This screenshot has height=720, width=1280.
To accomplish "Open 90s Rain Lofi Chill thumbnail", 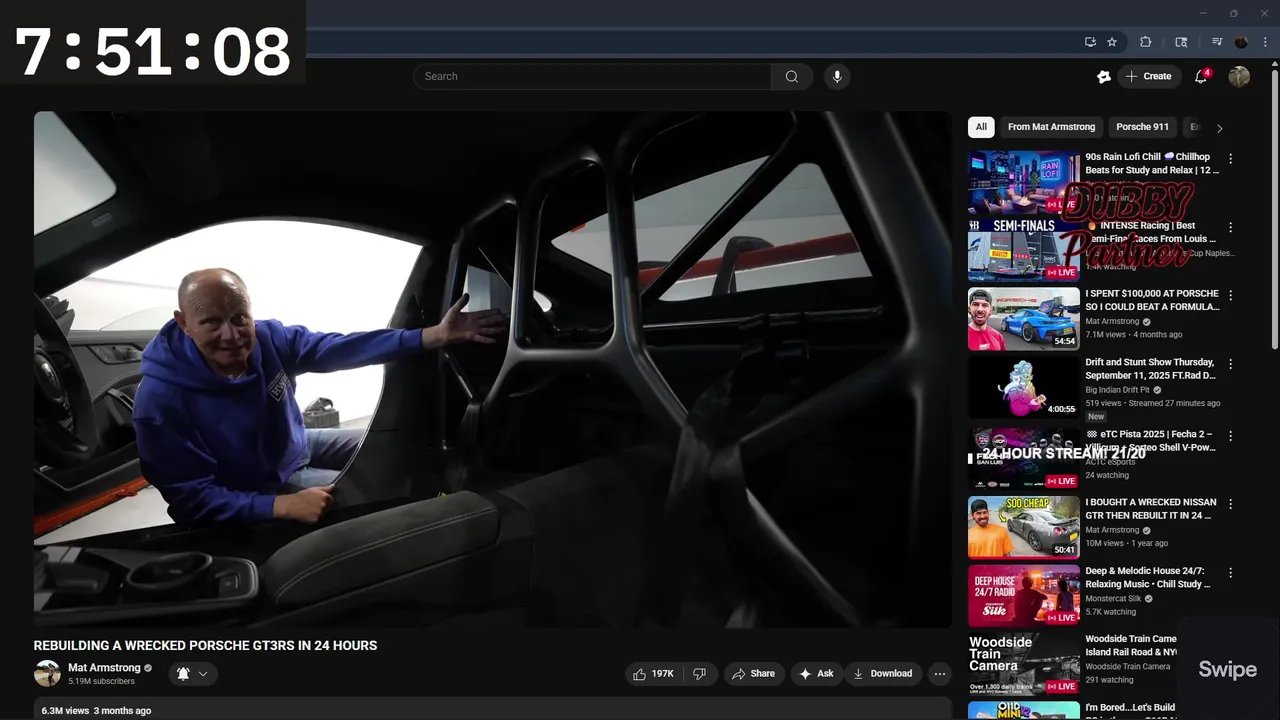I will [1023, 182].
